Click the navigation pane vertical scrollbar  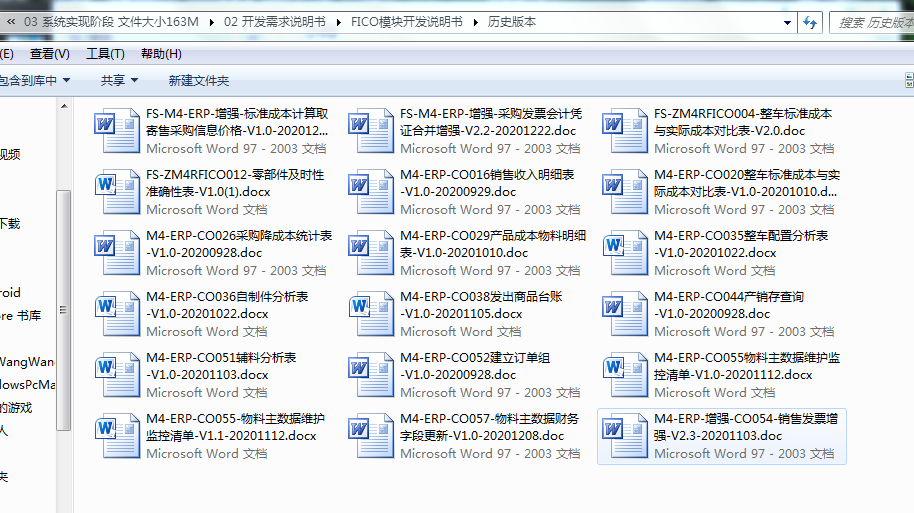coord(63,300)
